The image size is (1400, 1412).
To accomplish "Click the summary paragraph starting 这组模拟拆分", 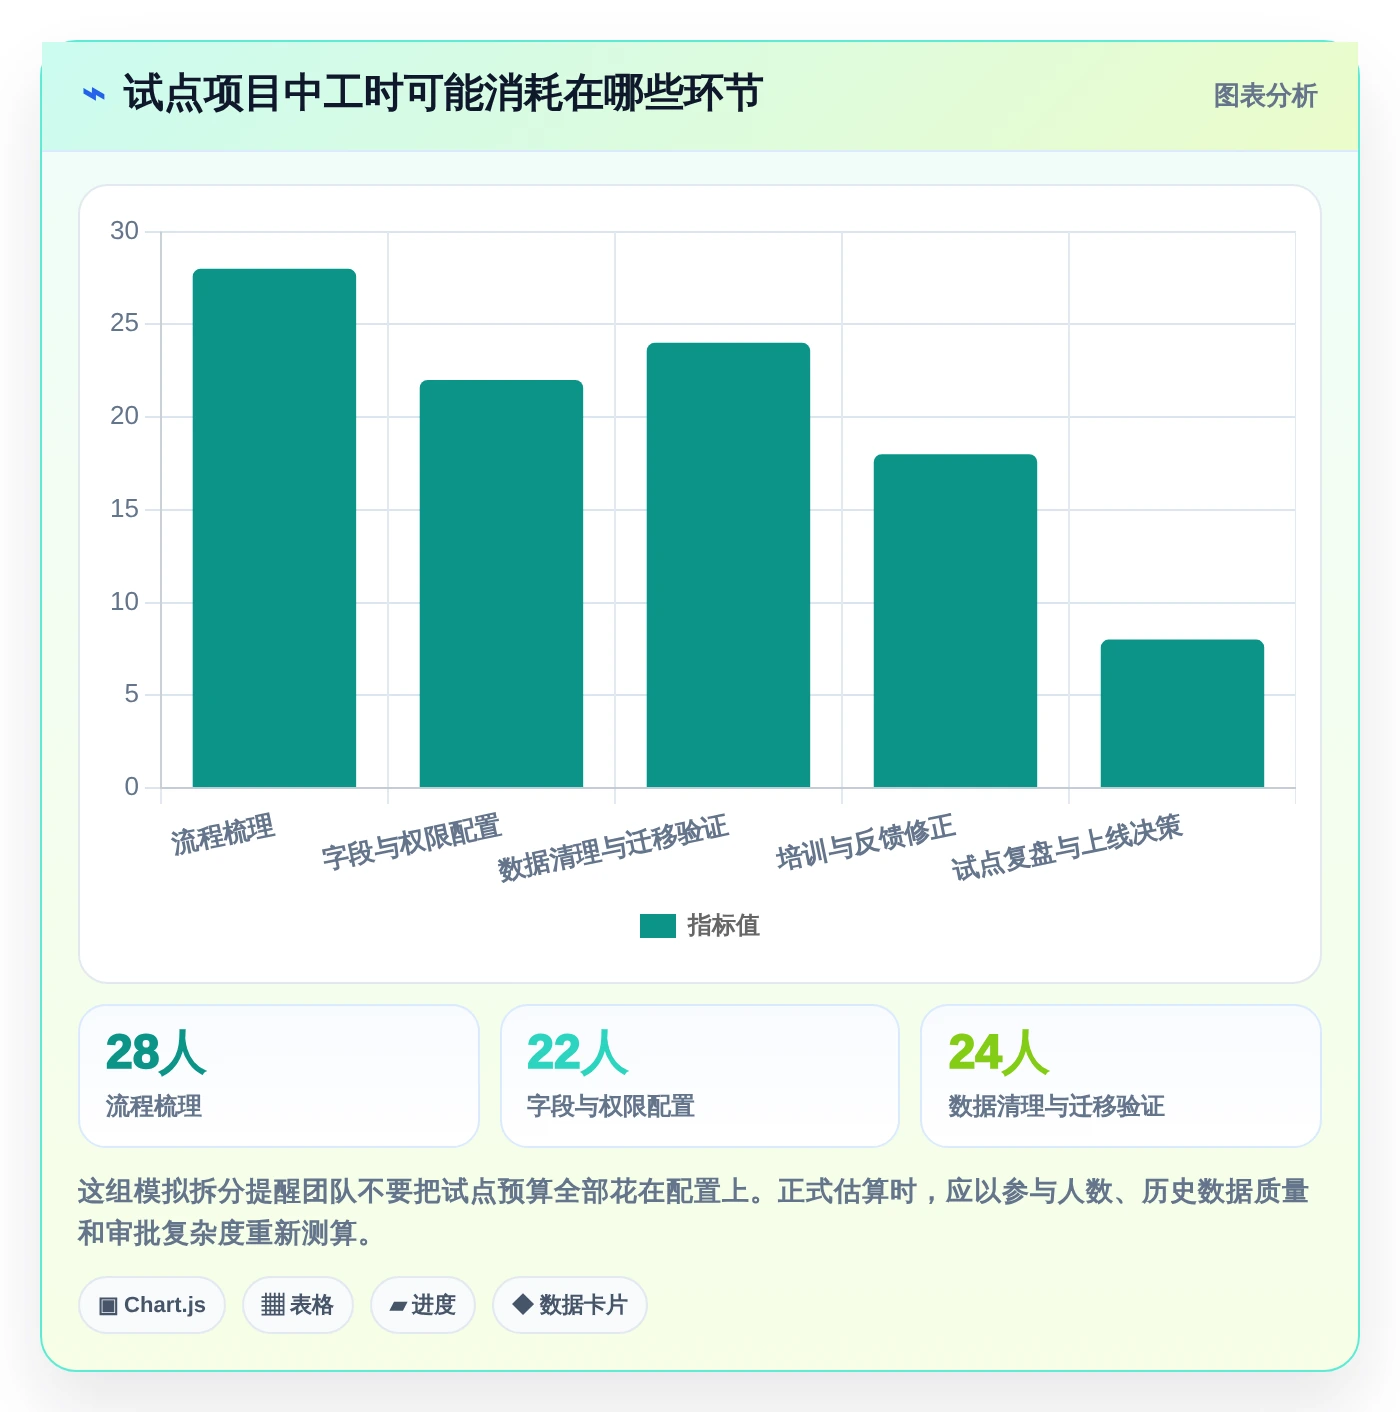I will 694,1212.
